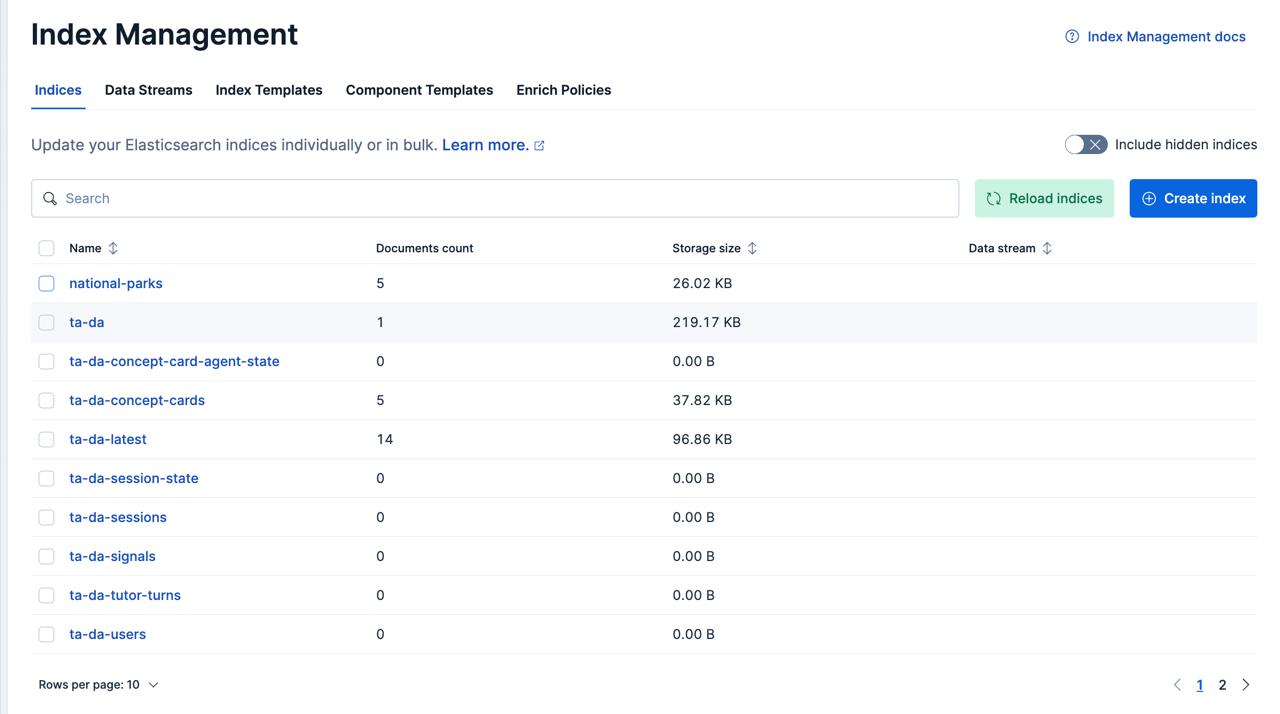Sort indices by Name sort icon

(x=113, y=248)
